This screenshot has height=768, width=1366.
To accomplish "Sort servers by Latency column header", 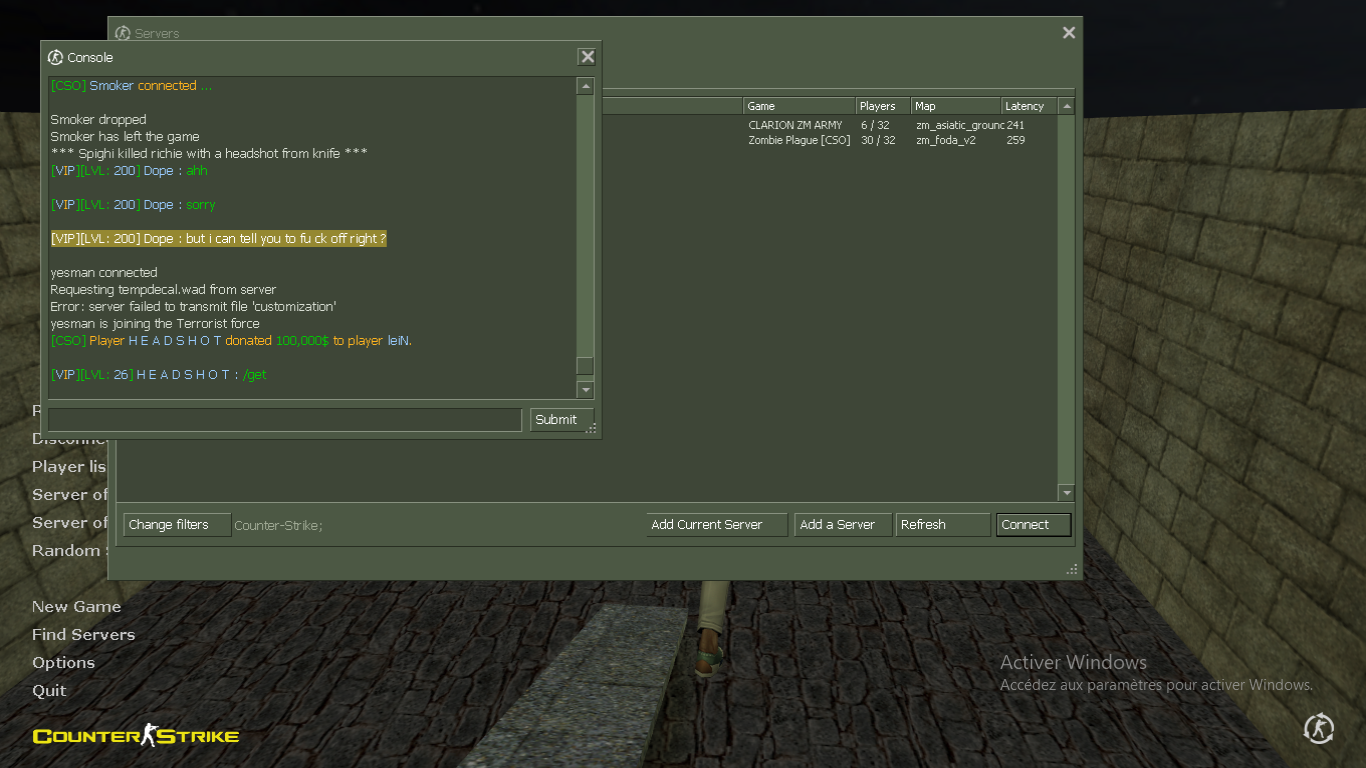I will tap(1029, 106).
